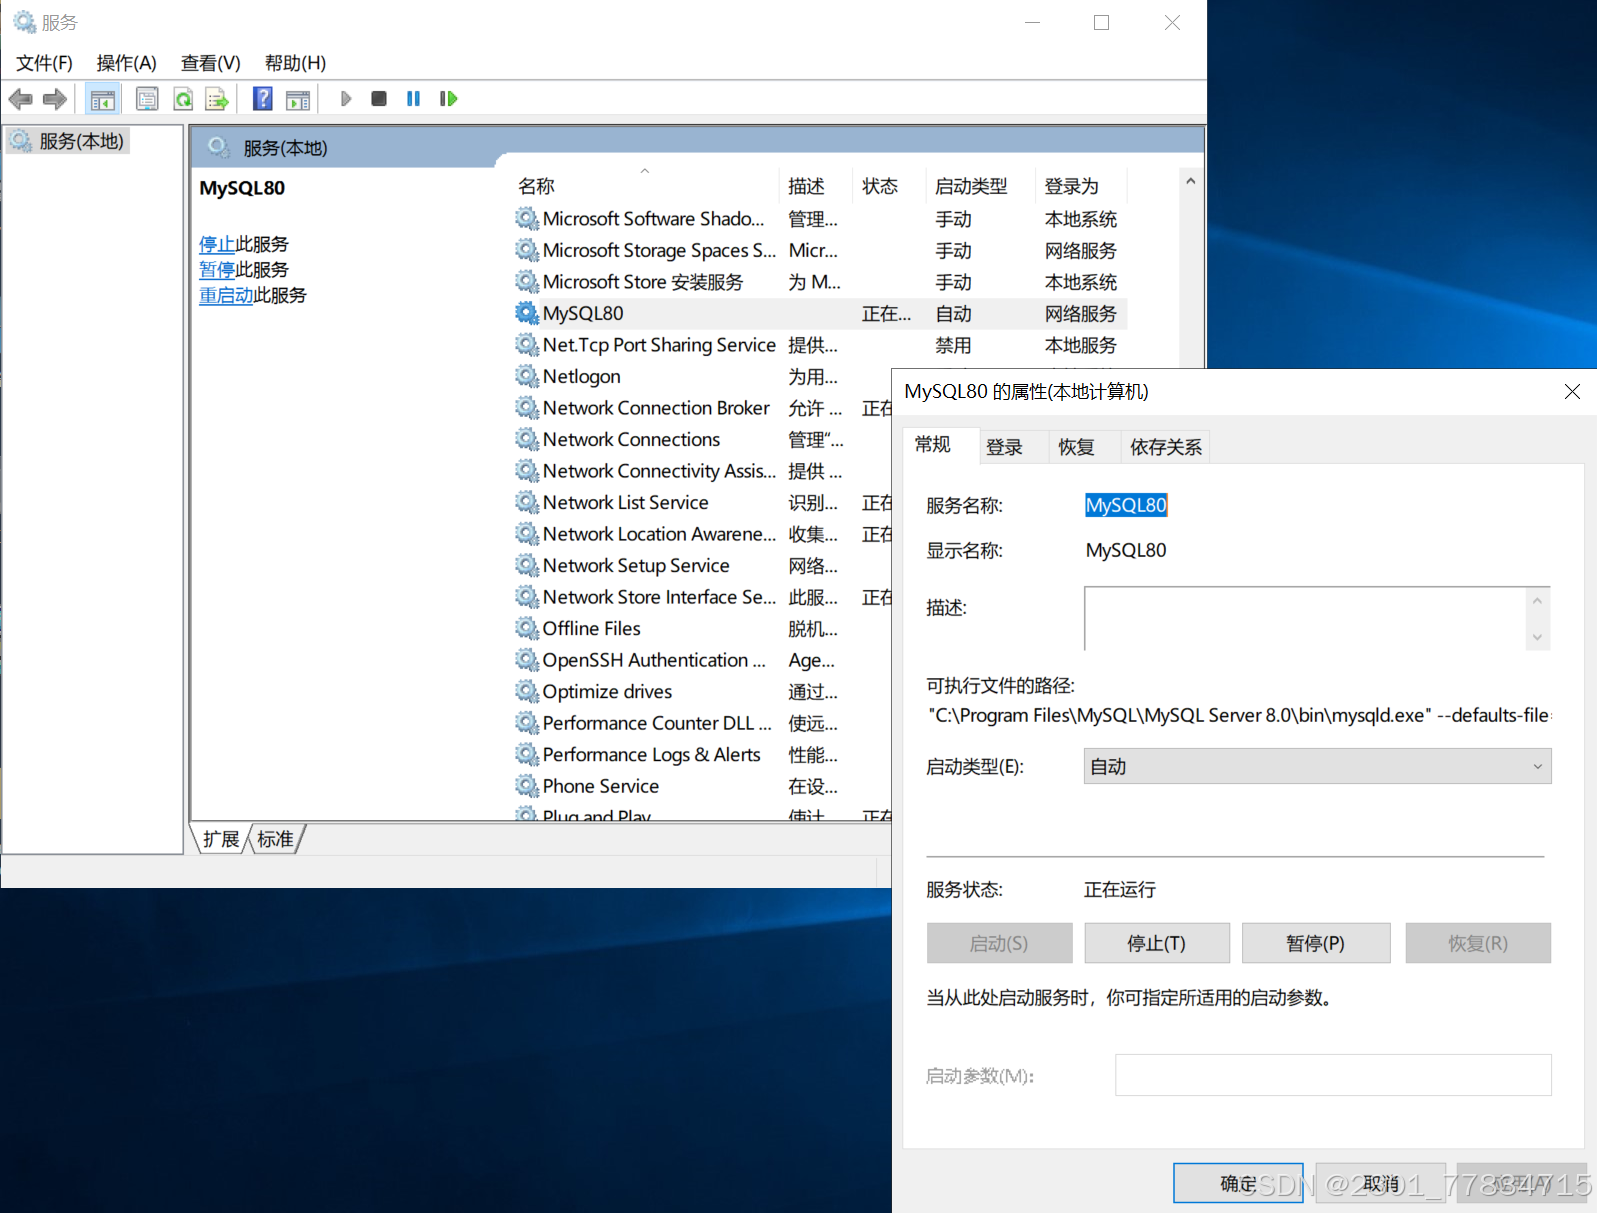Sort by the 启动类型 column header

click(979, 186)
